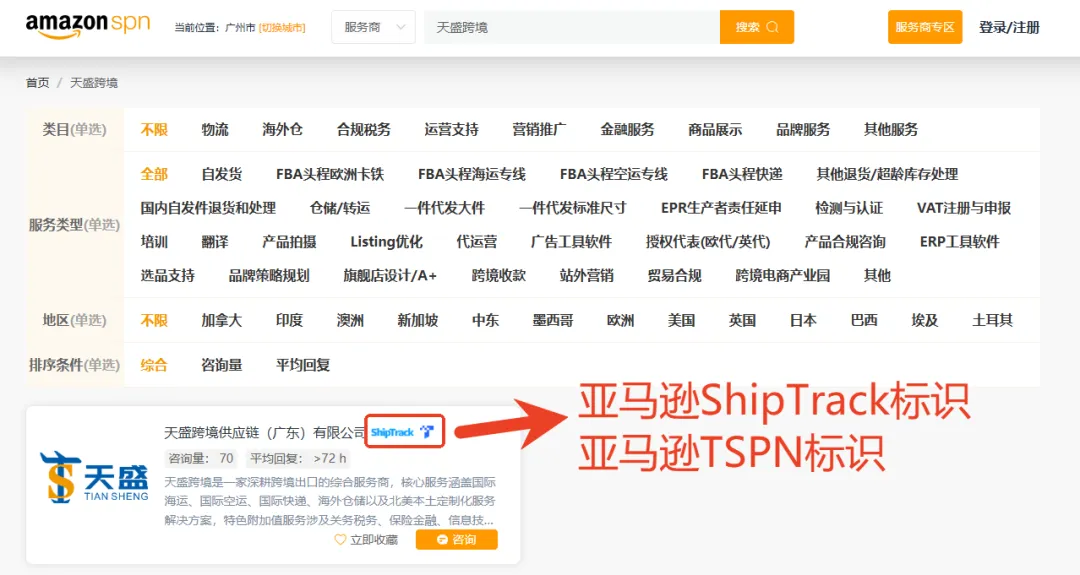
Task: Choose 培训 service type
Action: click(154, 242)
